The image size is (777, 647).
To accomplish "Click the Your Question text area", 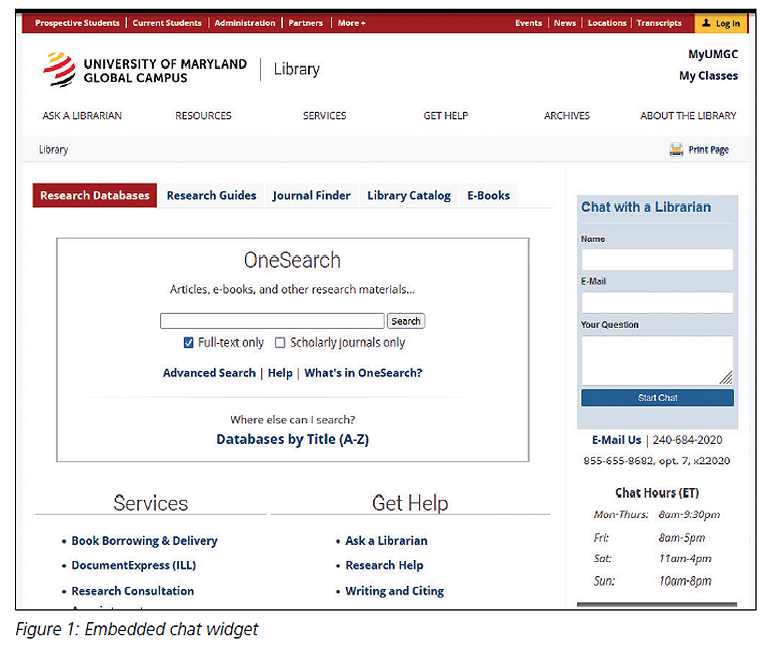I will click(x=657, y=361).
